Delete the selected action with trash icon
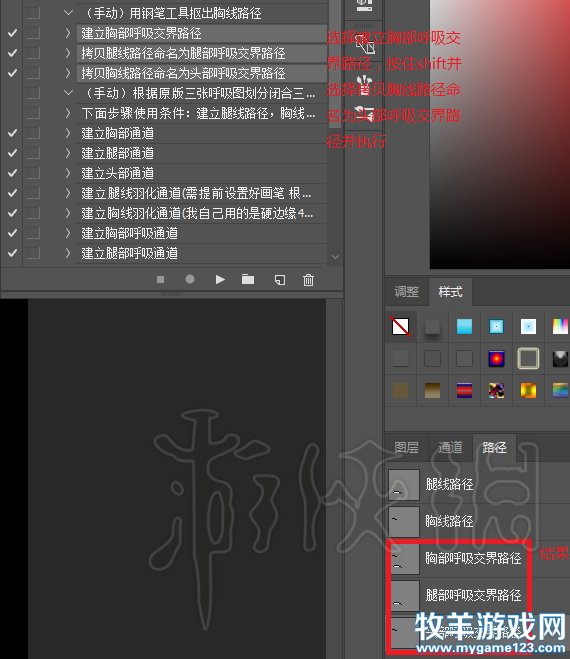Image resolution: width=570 pixels, height=659 pixels. pos(309,280)
